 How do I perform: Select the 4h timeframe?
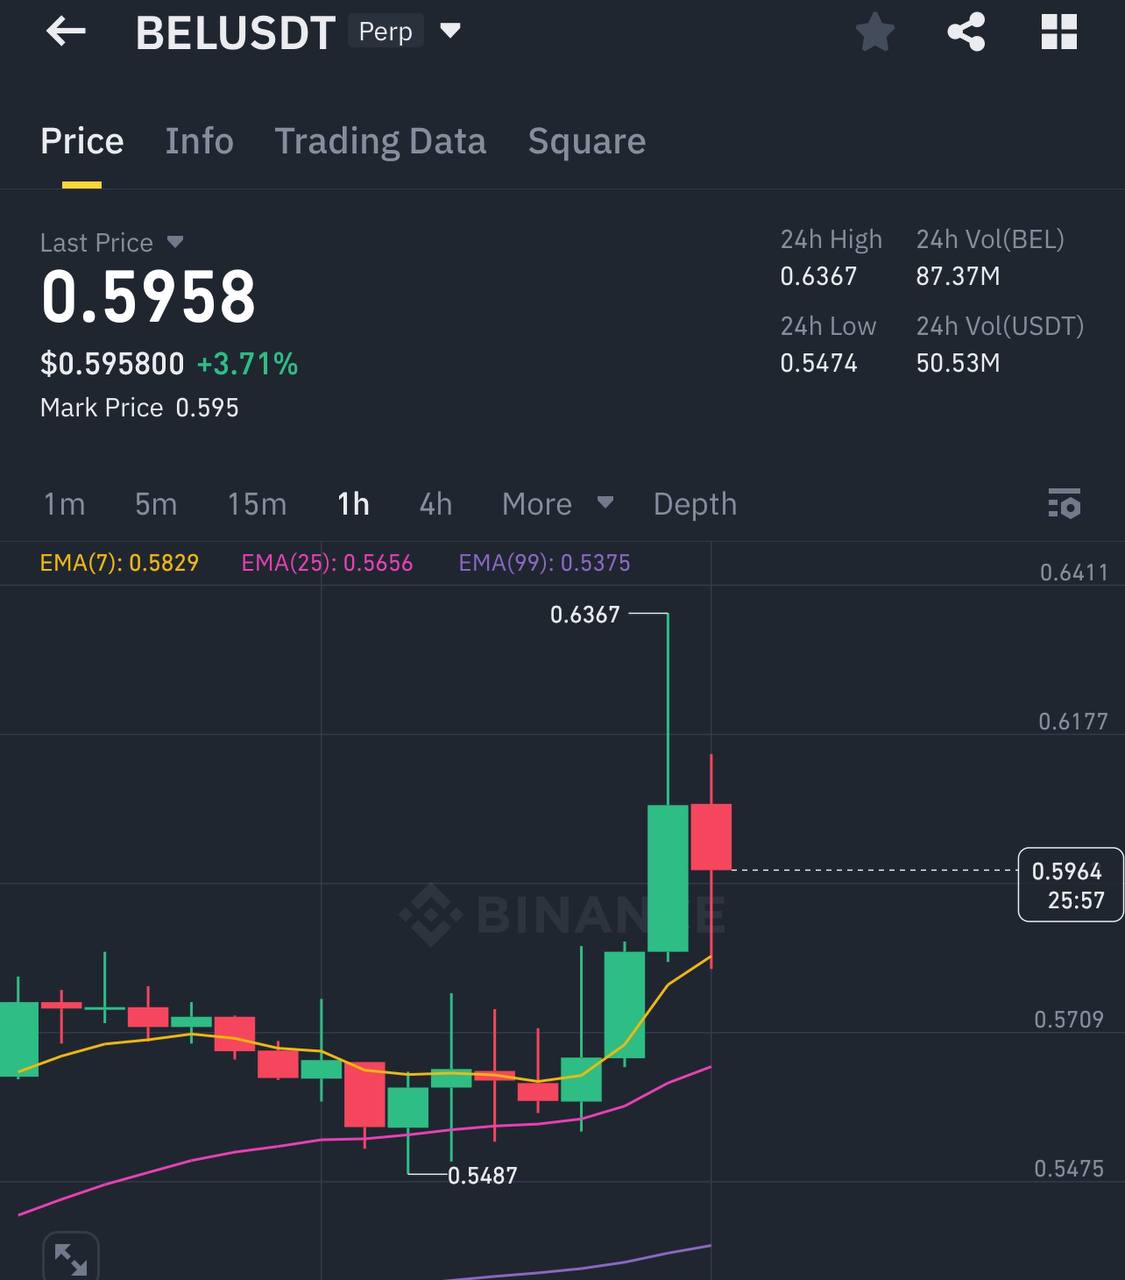pos(435,504)
